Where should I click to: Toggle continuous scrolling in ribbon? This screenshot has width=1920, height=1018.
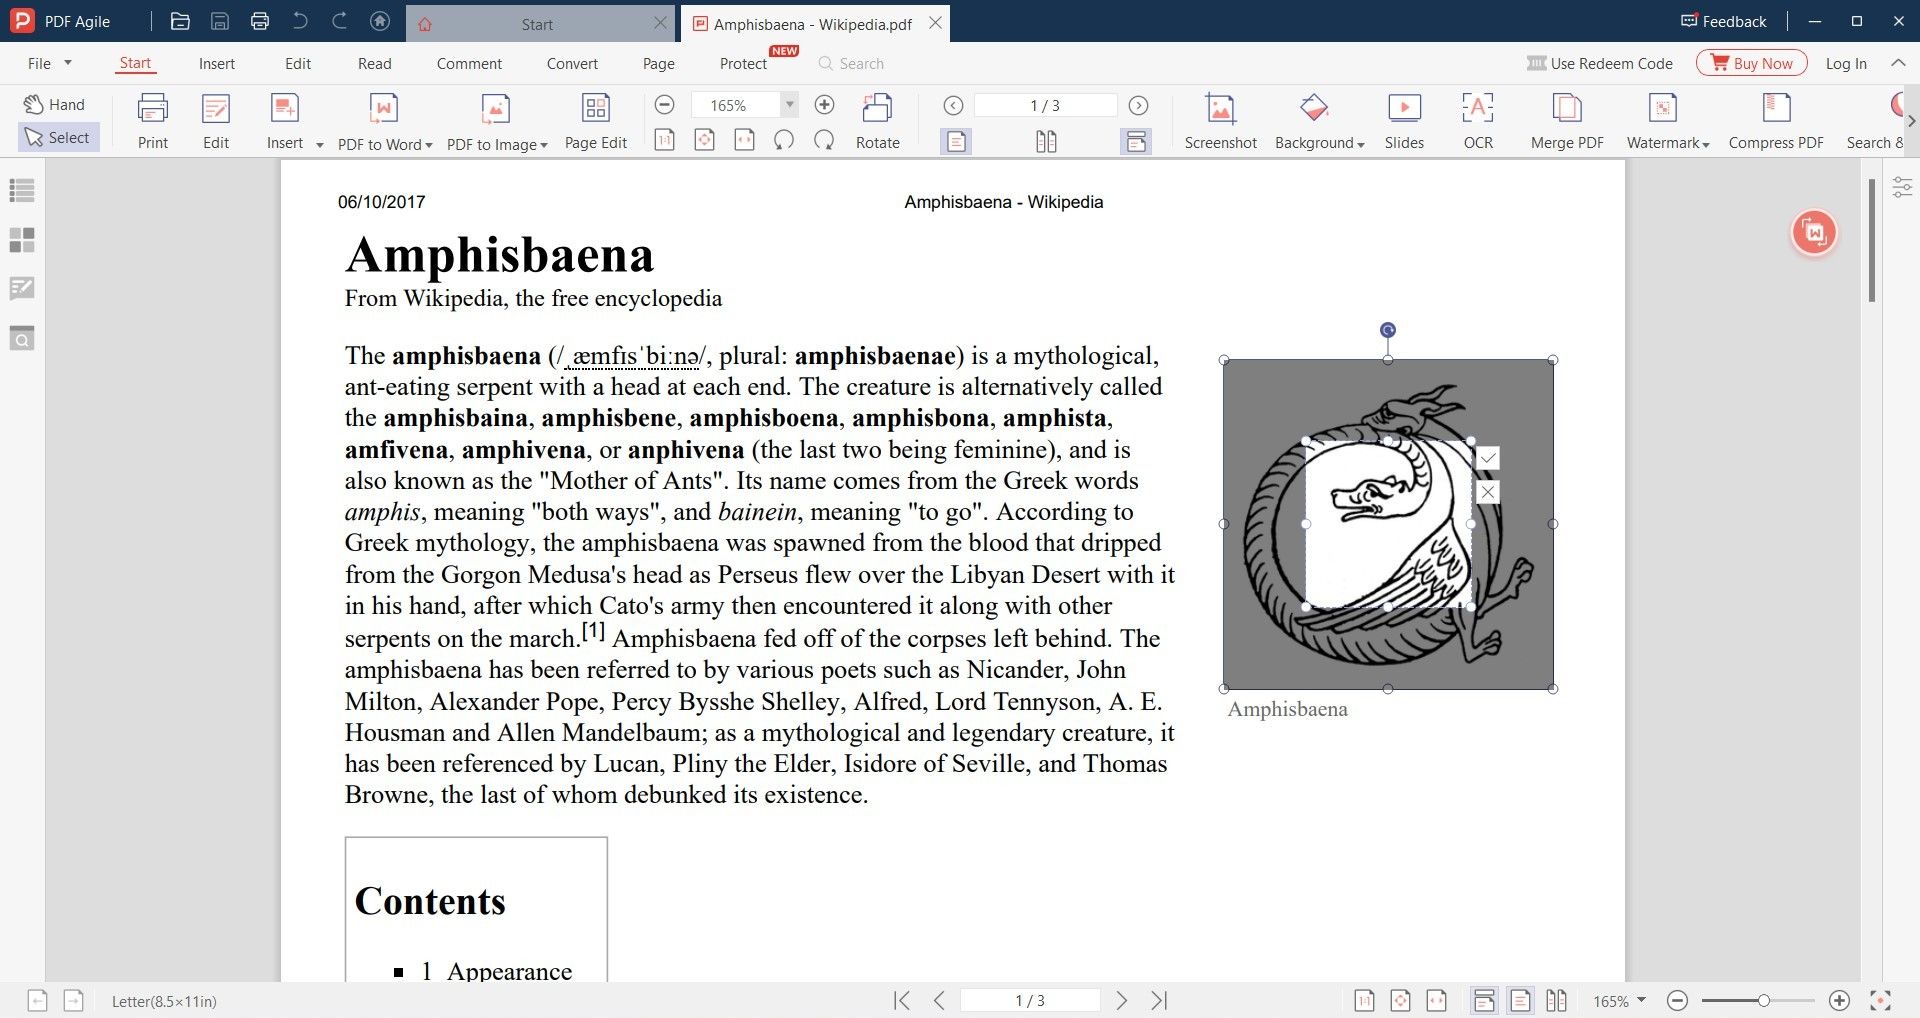[x=1136, y=141]
